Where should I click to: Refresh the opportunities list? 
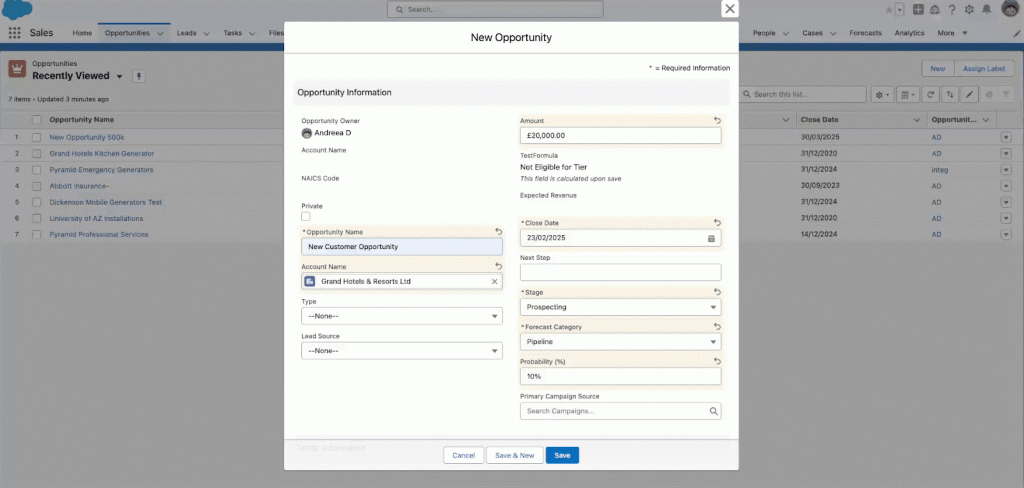(932, 95)
